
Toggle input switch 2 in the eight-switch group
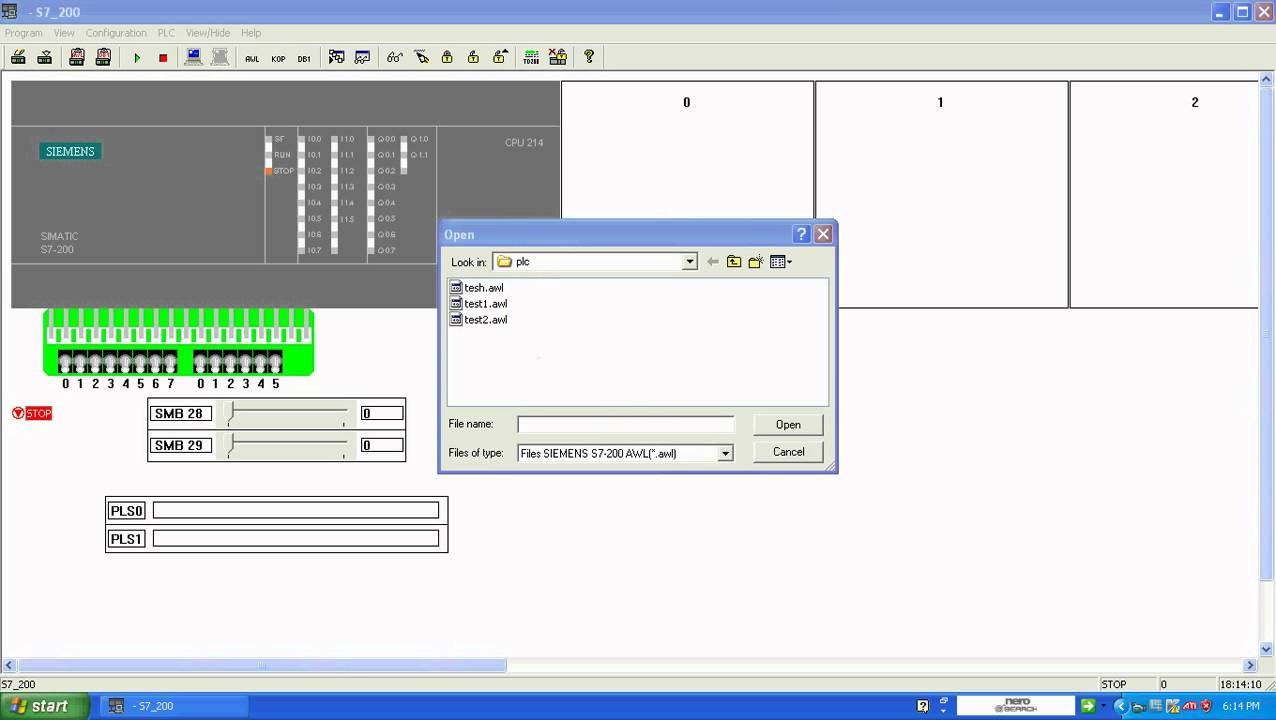(x=95, y=361)
